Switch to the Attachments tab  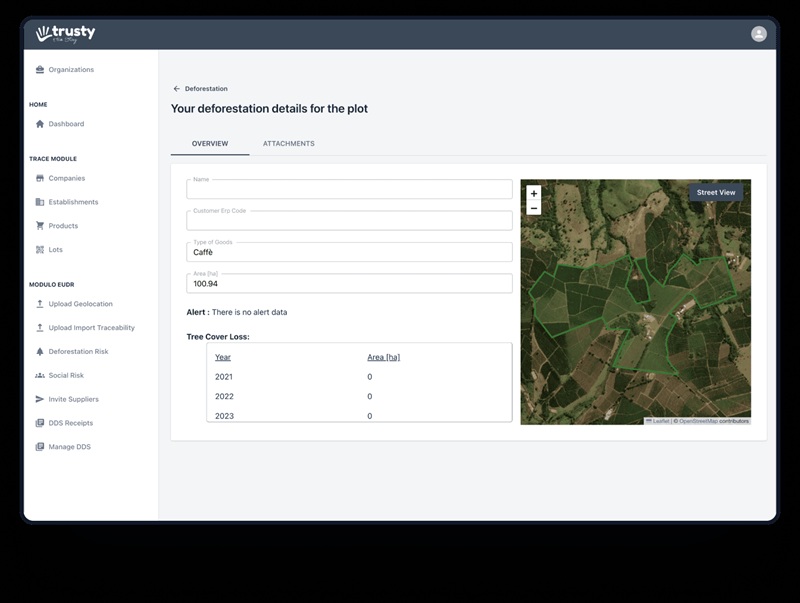[288, 144]
